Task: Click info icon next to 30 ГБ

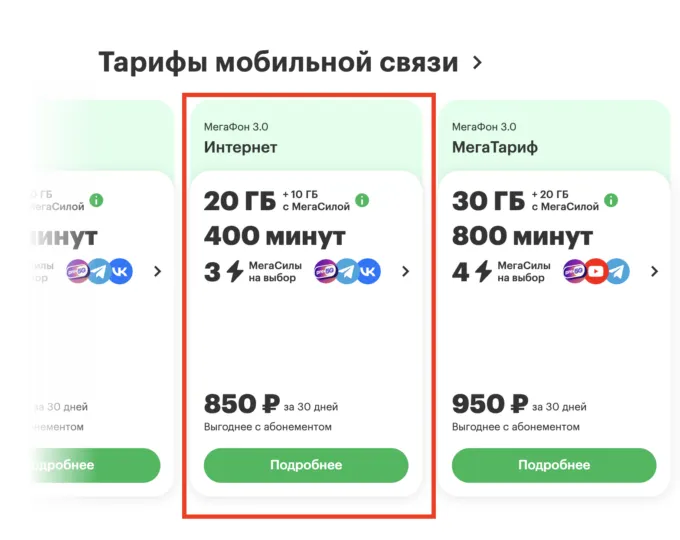Action: pos(610,200)
